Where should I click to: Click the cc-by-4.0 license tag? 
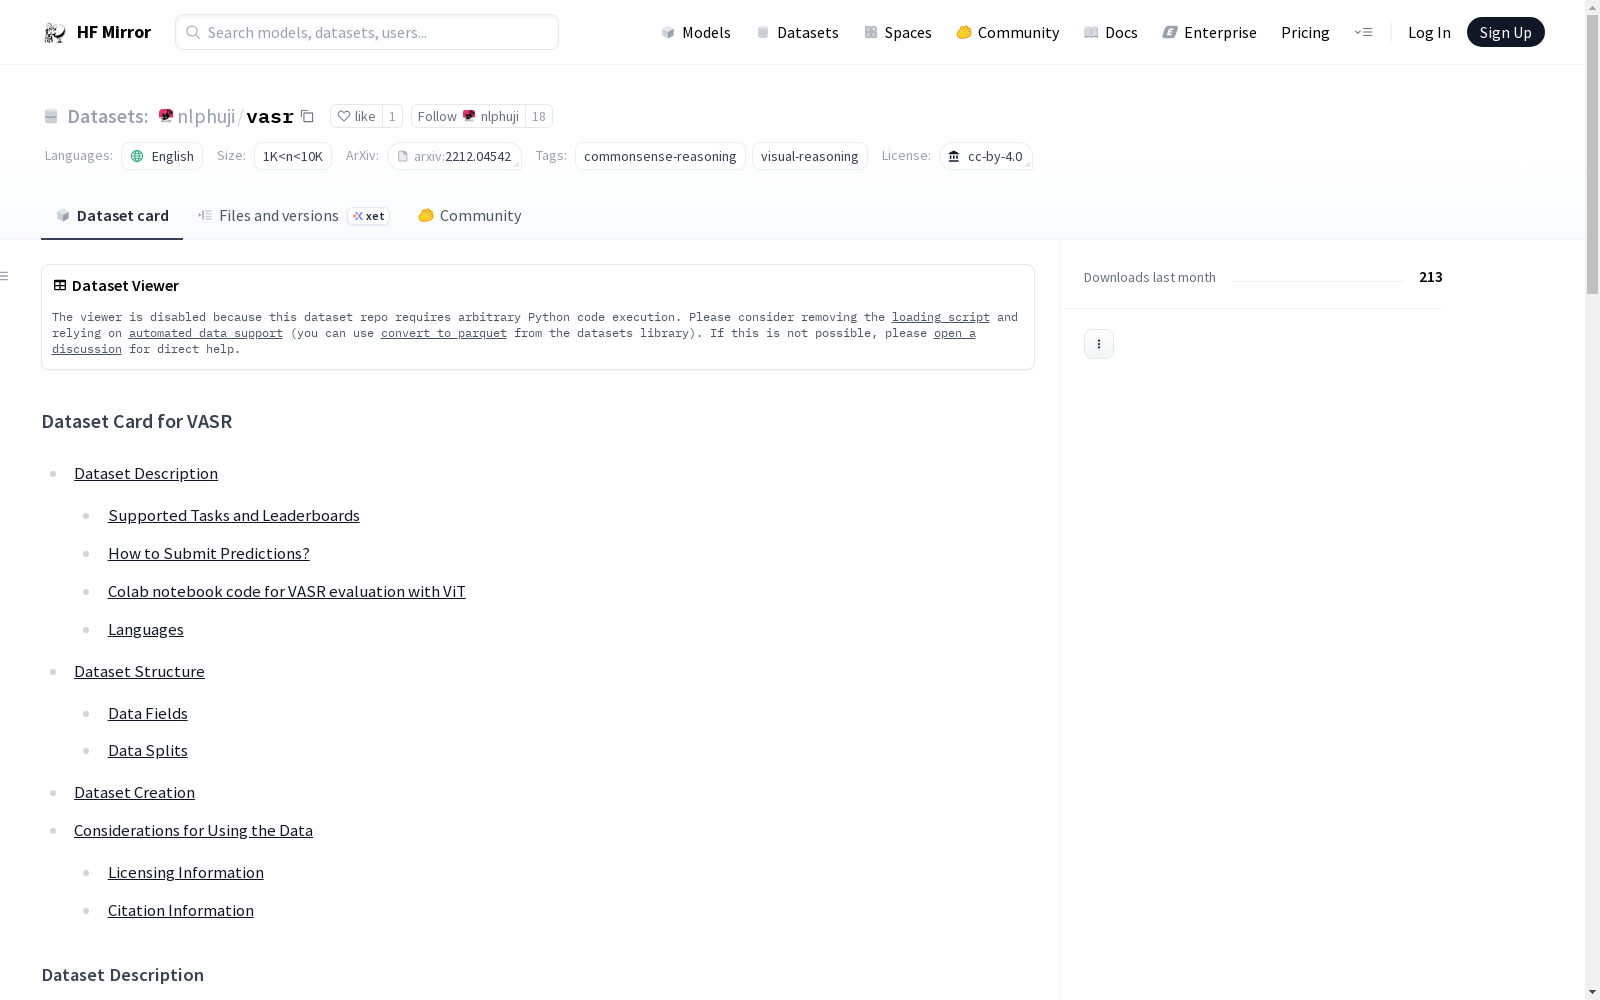pyautogui.click(x=985, y=156)
